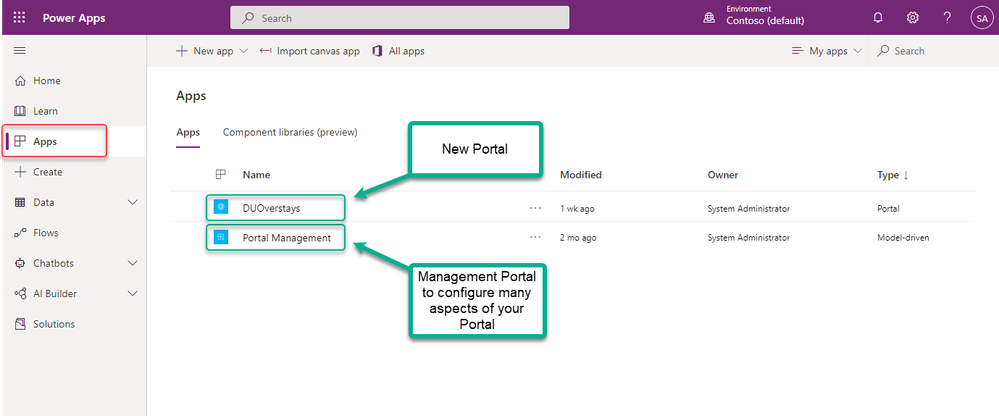999x416 pixels.
Task: Click Import canvas app
Action: click(x=310, y=51)
